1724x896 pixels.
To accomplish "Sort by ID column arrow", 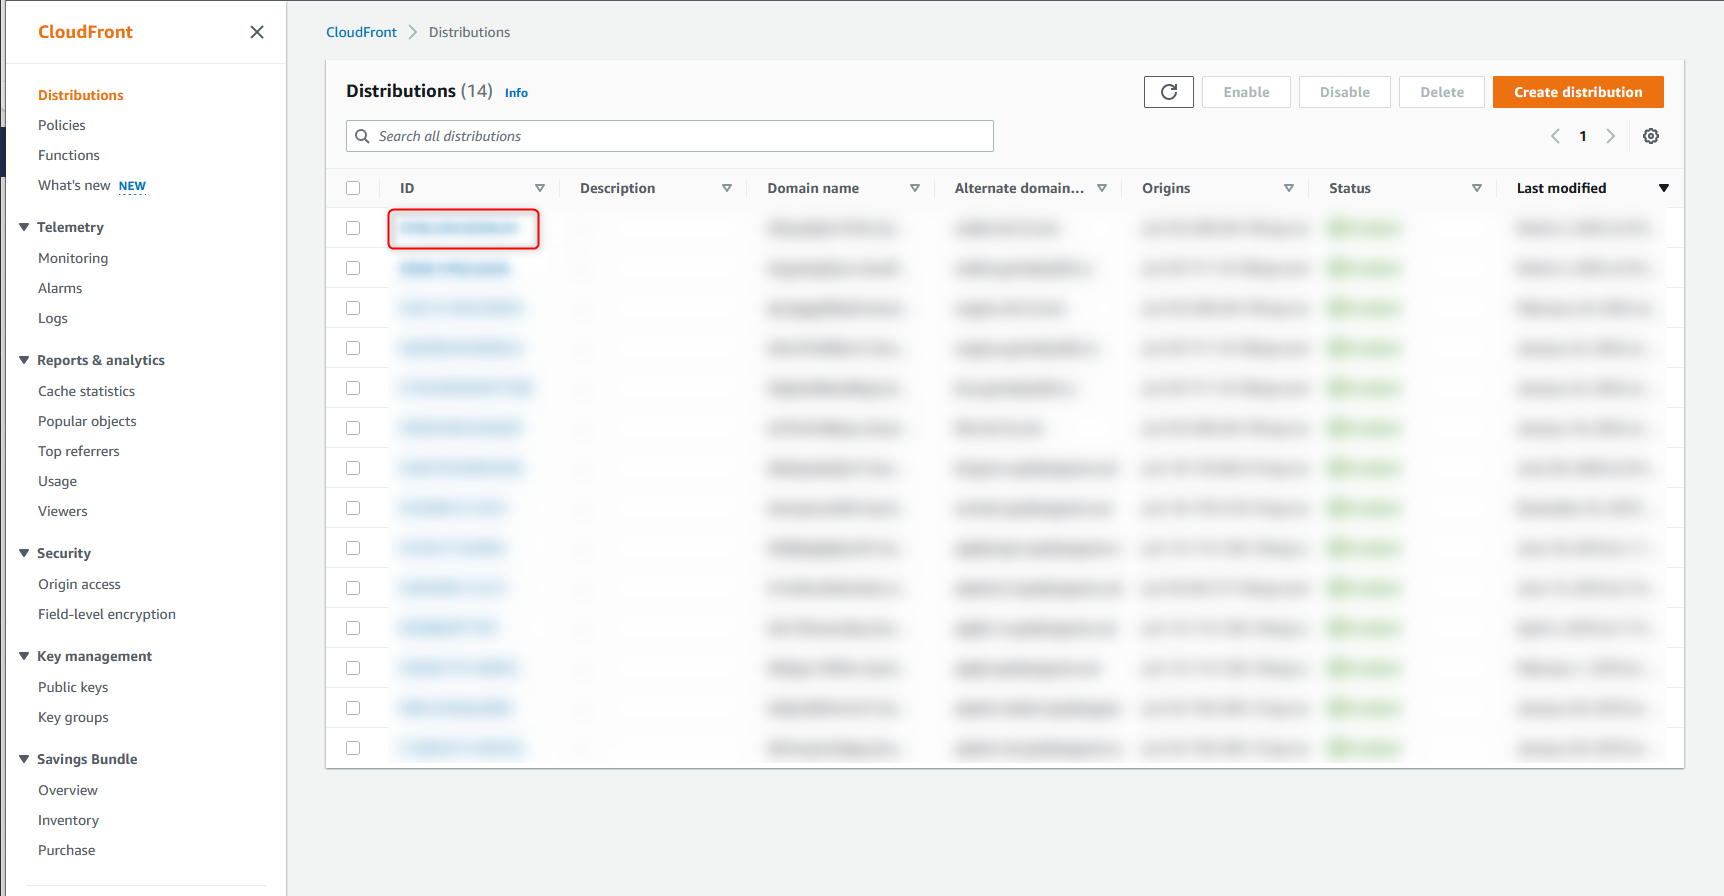I will point(540,188).
